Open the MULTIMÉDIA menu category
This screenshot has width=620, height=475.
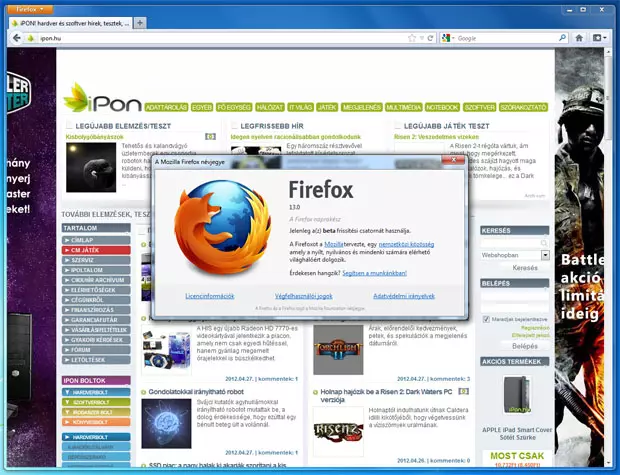pos(403,107)
